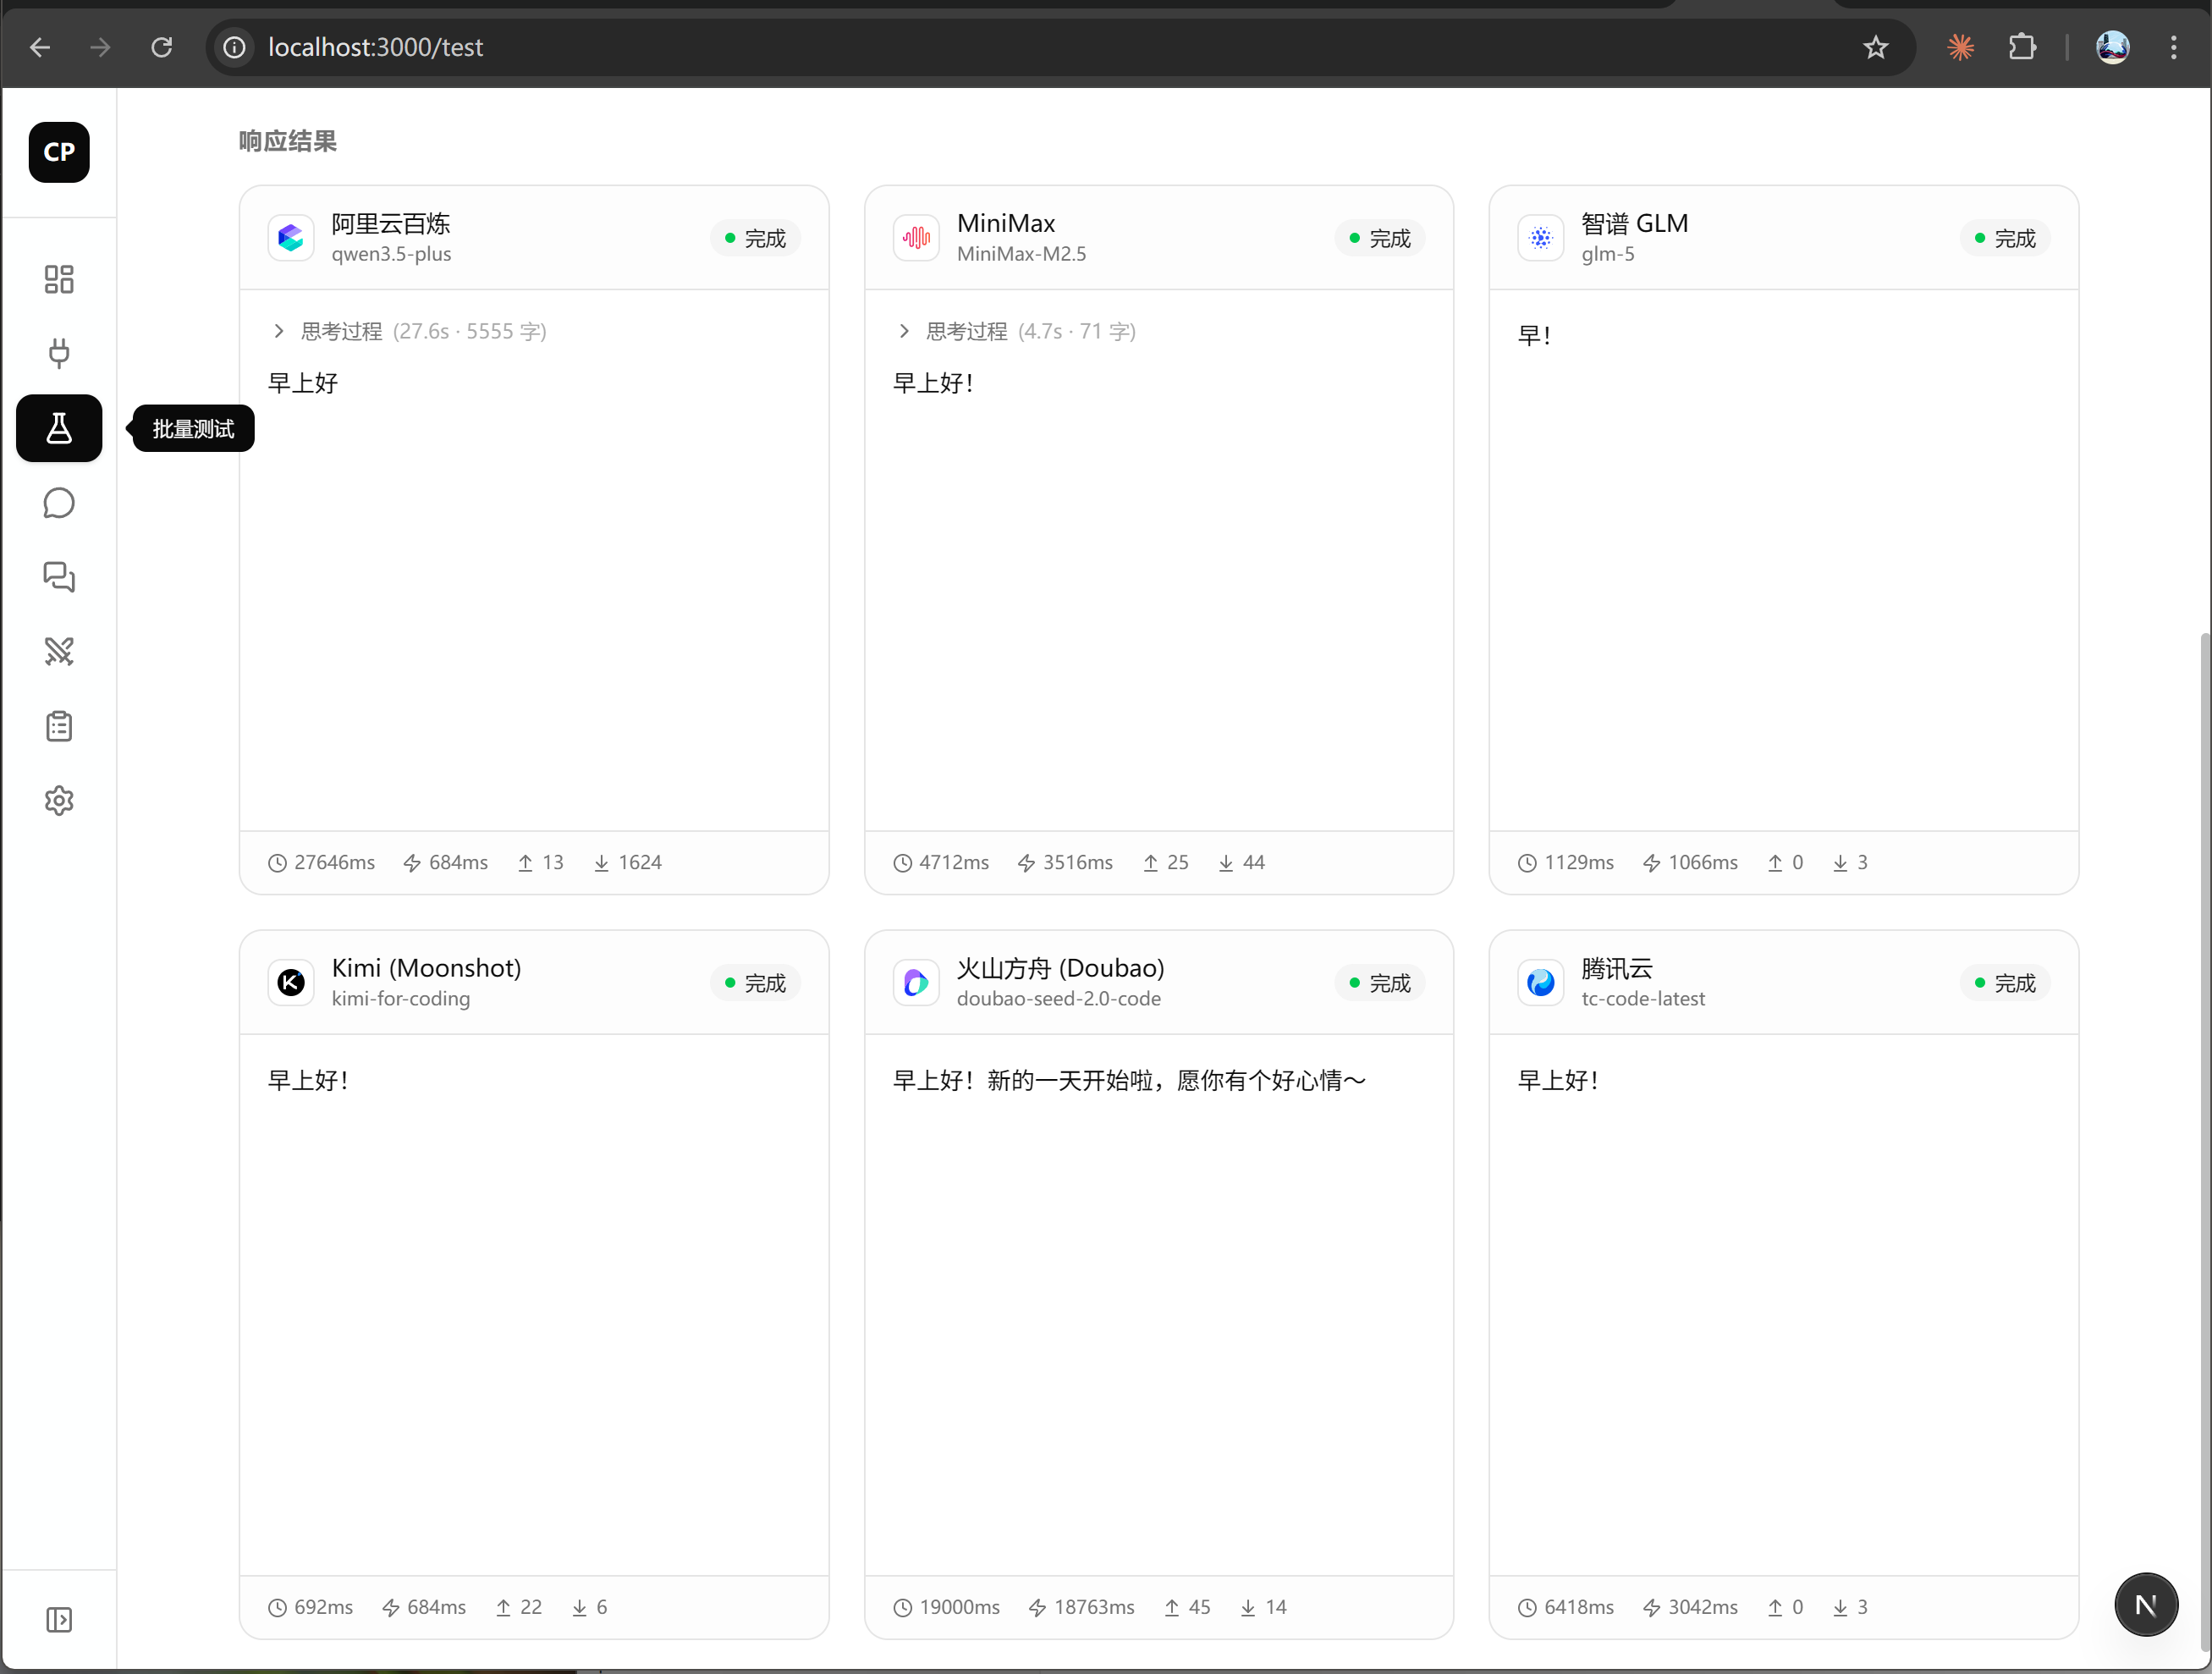
Task: Reload the page in the browser
Action: click(x=162, y=47)
